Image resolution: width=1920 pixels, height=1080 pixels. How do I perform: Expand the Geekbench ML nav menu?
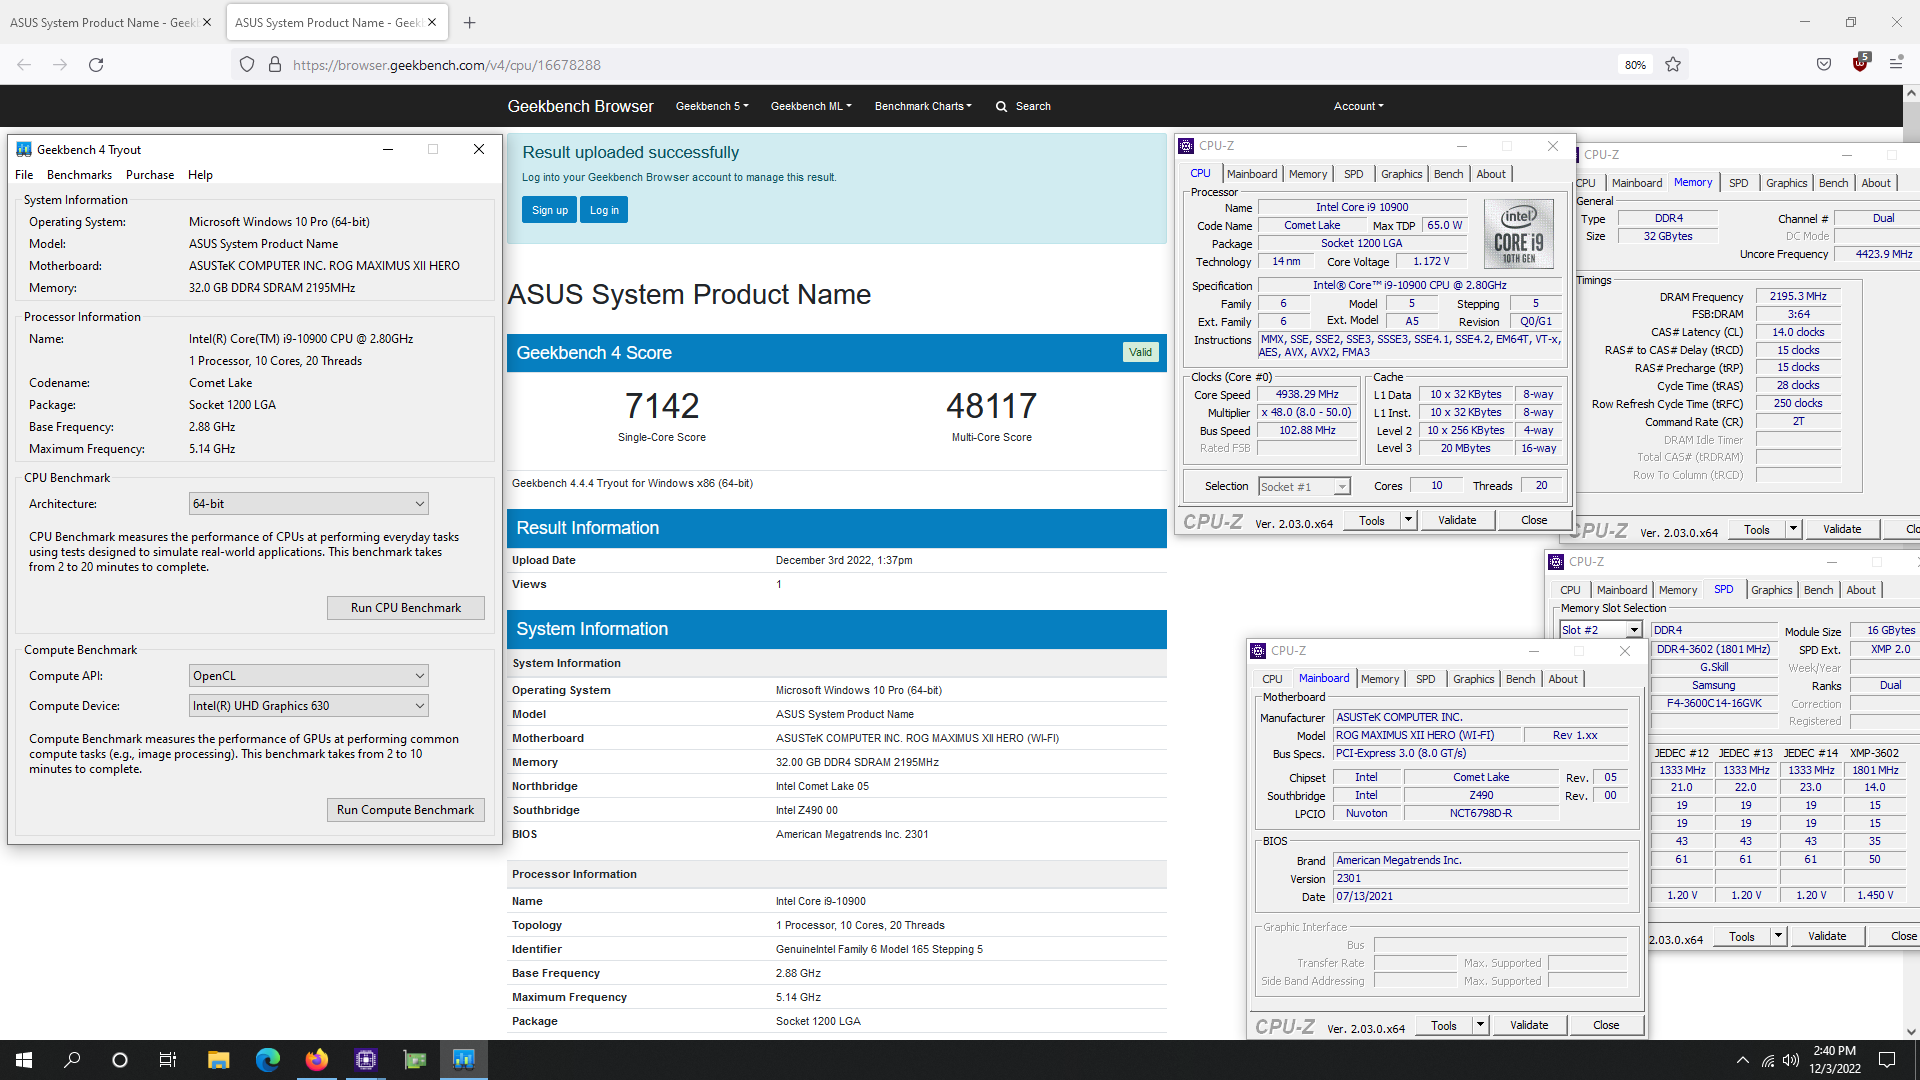click(x=811, y=106)
